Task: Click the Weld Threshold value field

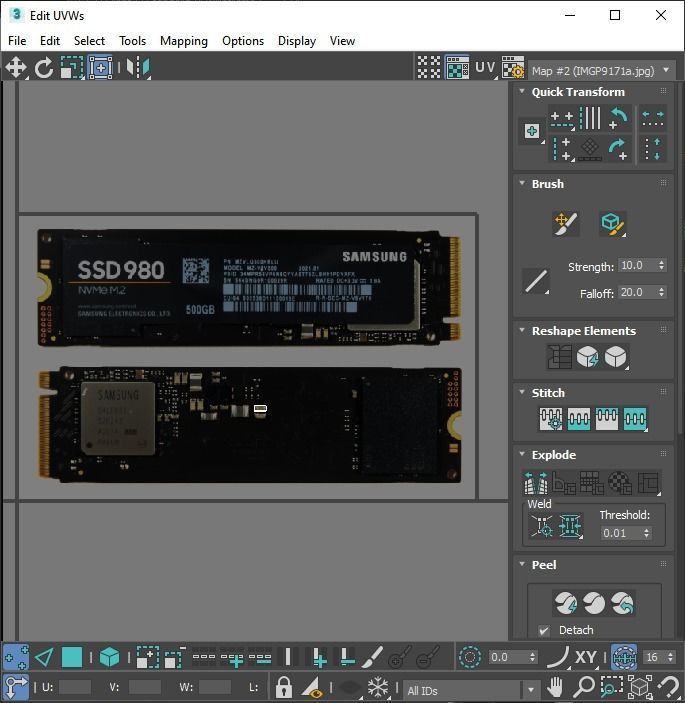Action: coord(621,533)
